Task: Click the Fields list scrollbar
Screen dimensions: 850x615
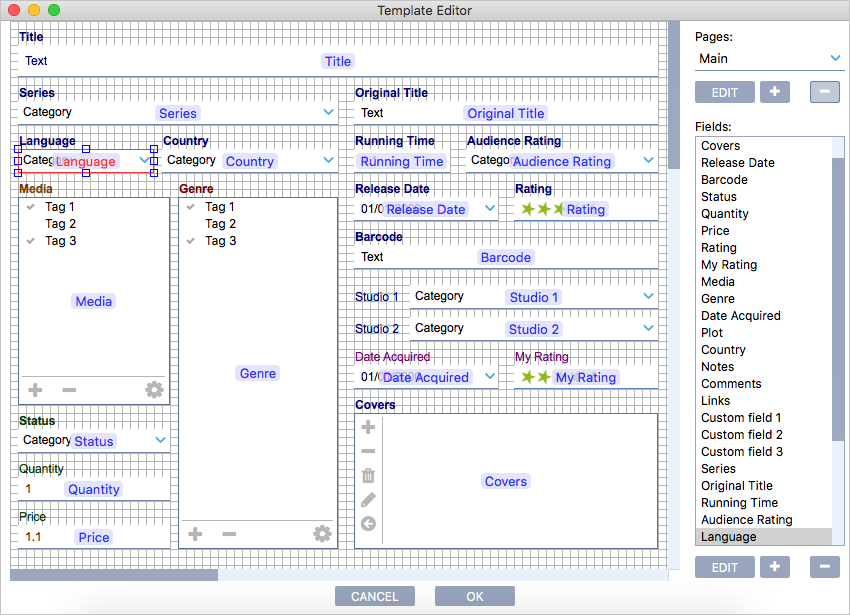Action: (838, 298)
